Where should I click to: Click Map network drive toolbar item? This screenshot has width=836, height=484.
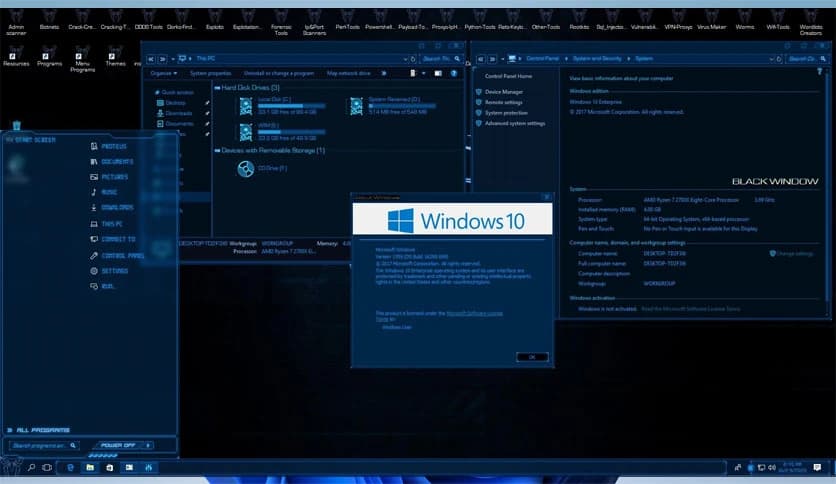point(349,74)
